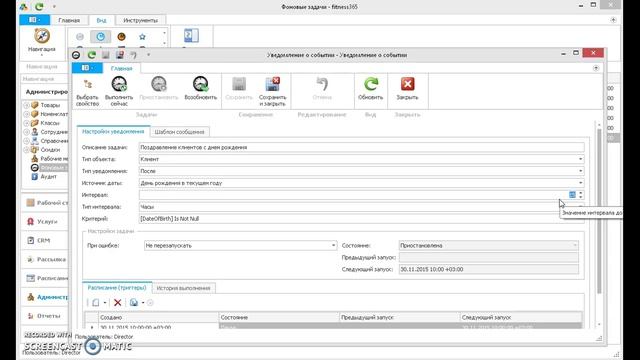
Task: Delete trigger with the red X icon
Action: click(118, 302)
